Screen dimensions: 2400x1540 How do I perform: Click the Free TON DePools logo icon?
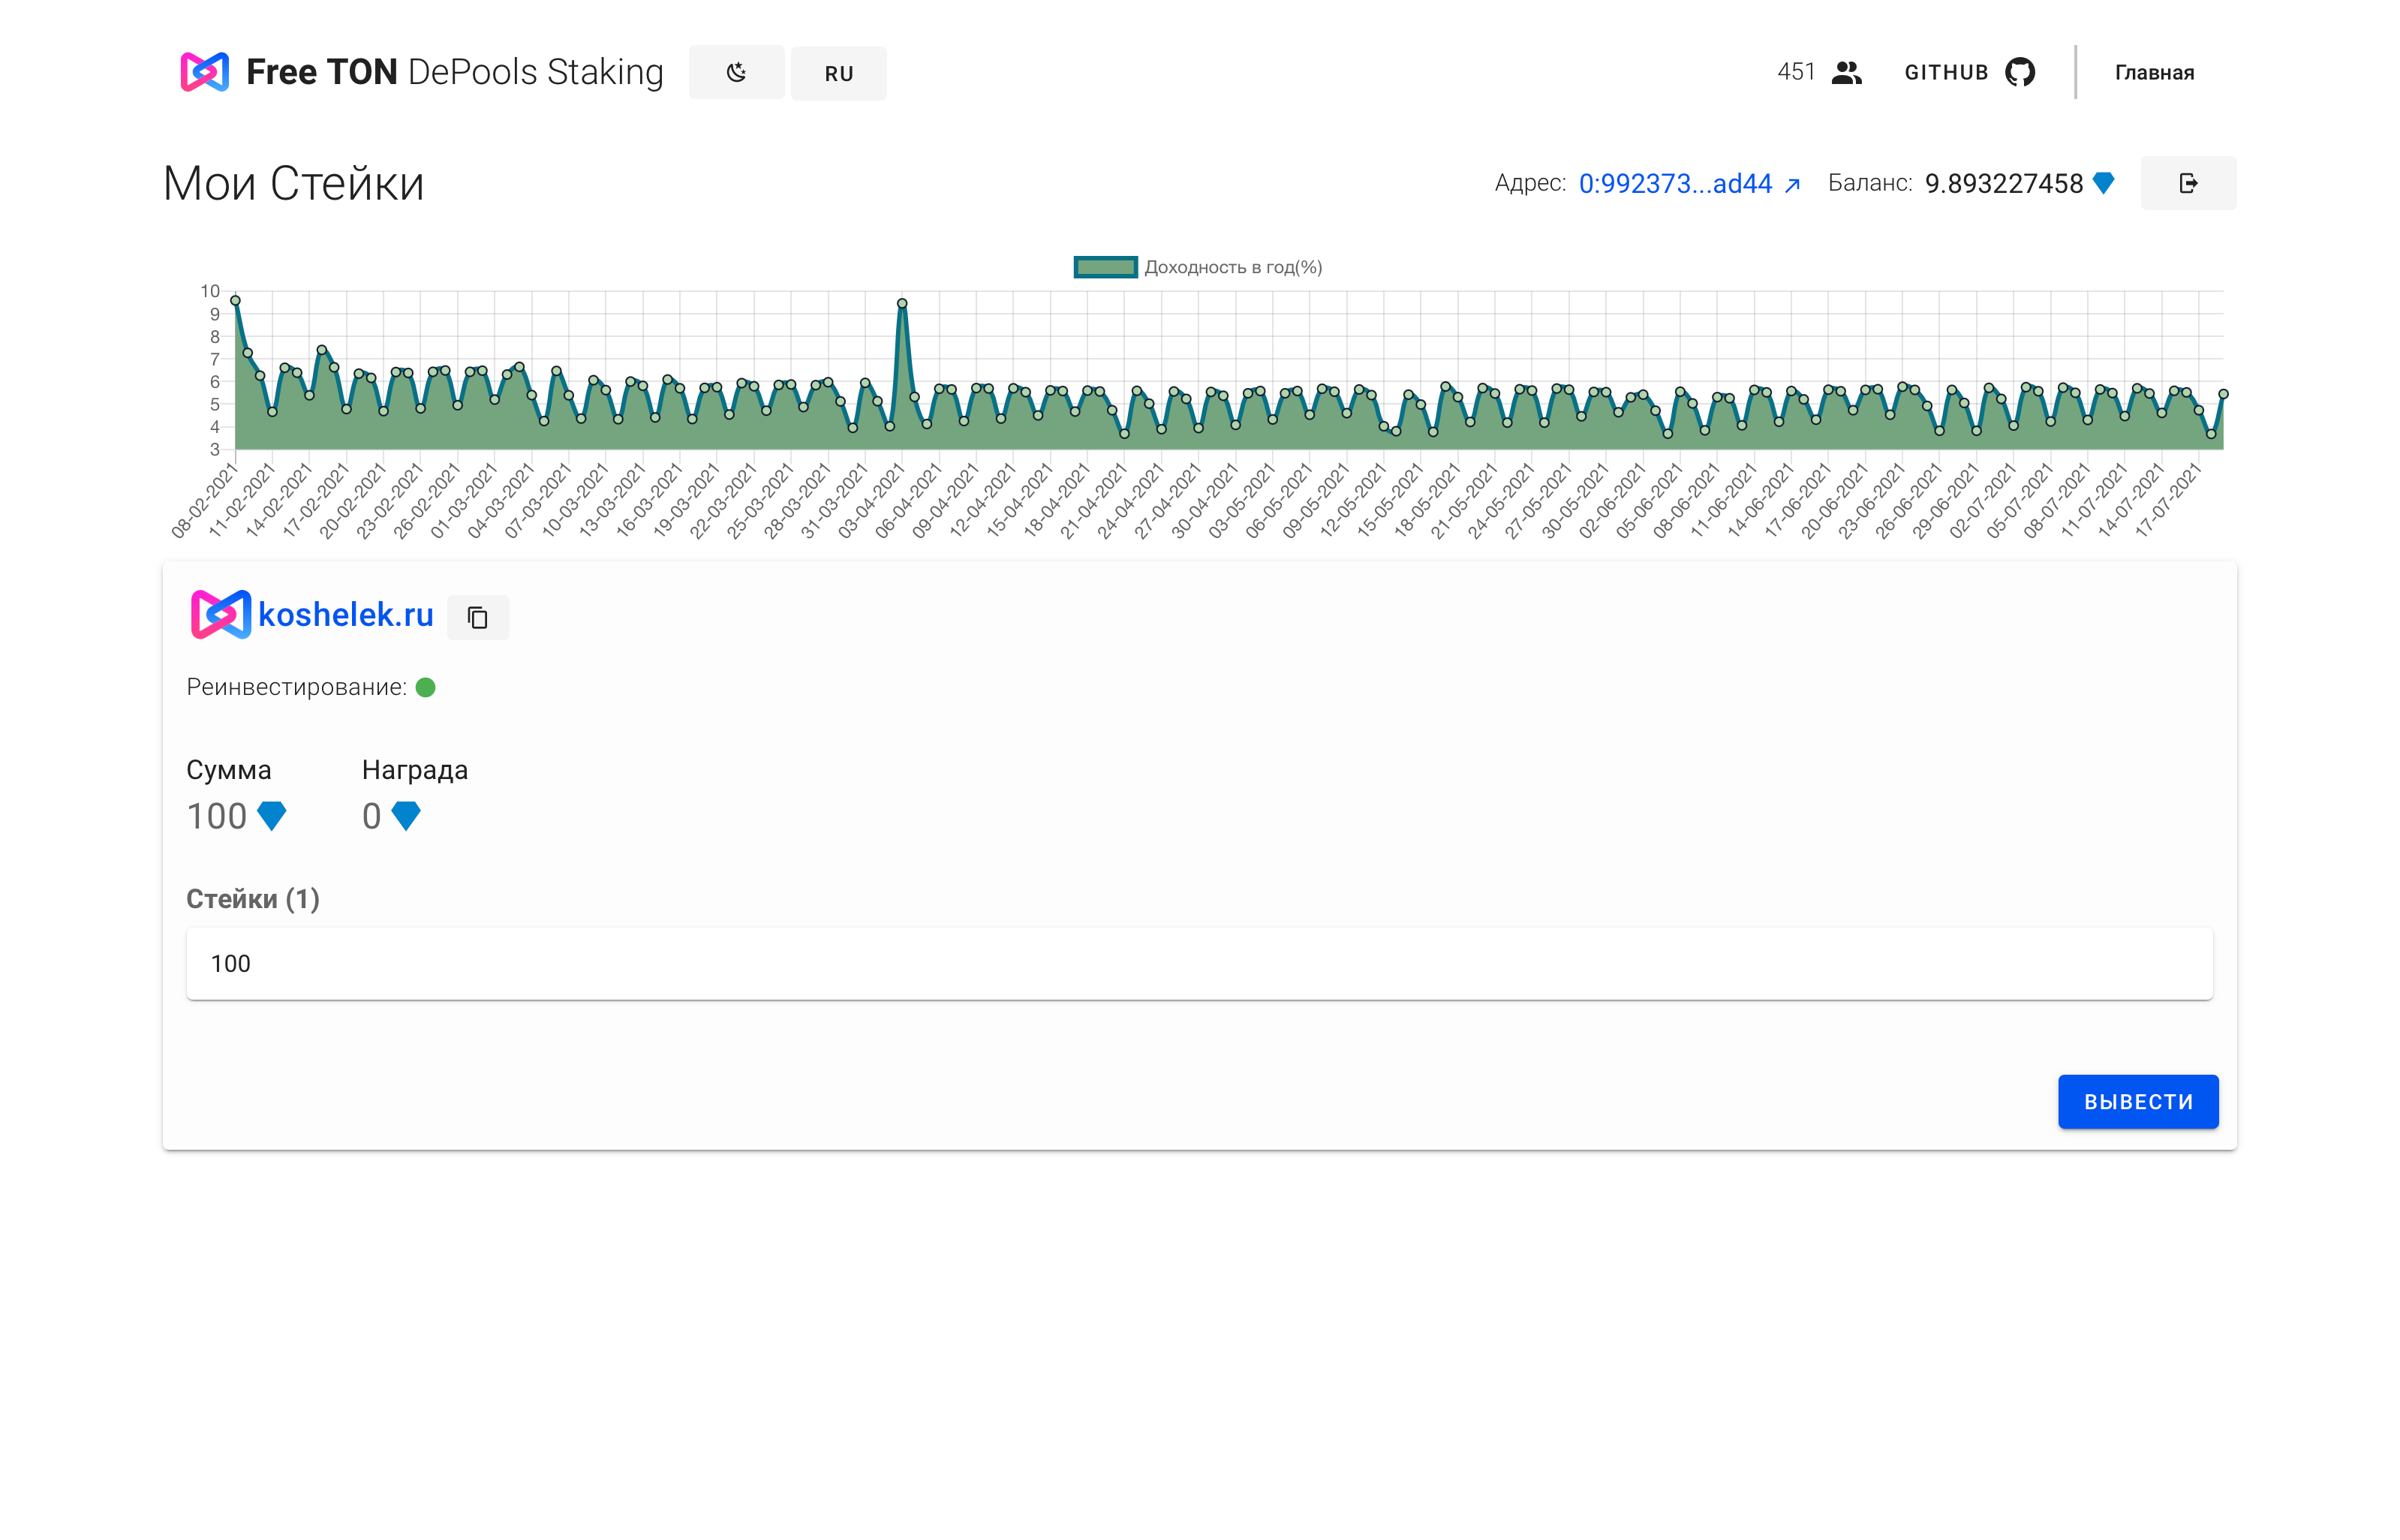pyautogui.click(x=204, y=72)
